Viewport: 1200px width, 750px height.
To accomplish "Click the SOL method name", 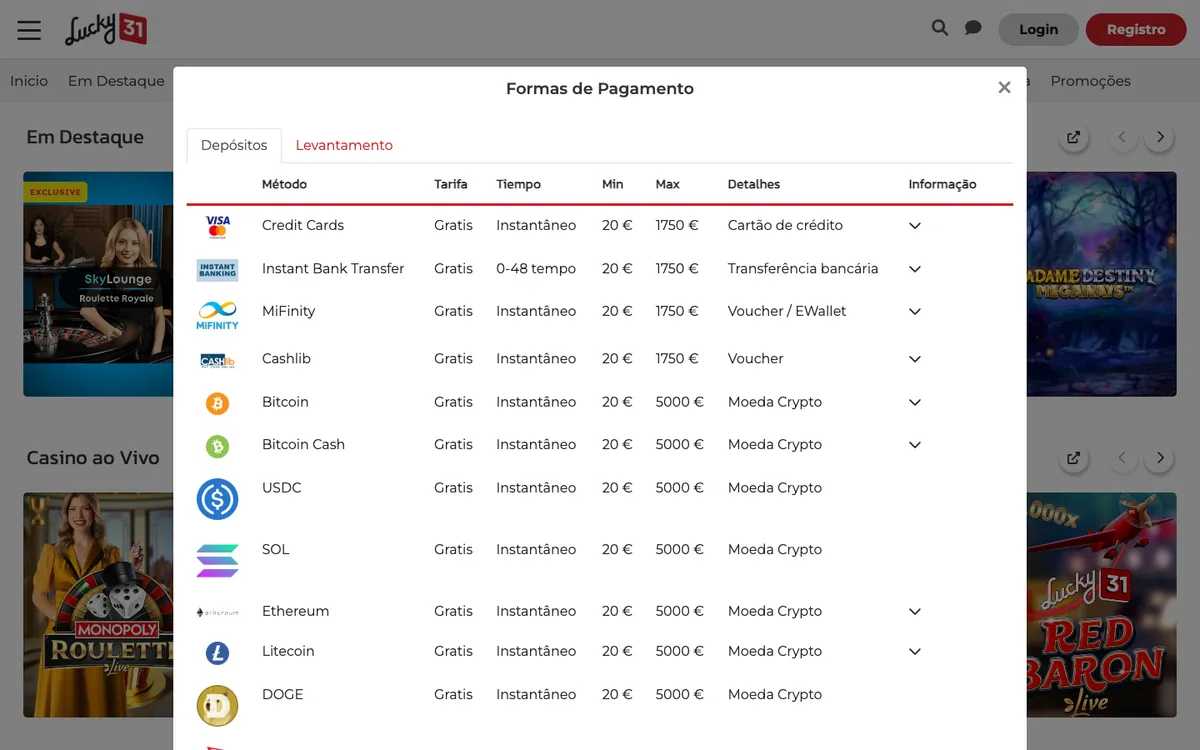I will 276,550.
